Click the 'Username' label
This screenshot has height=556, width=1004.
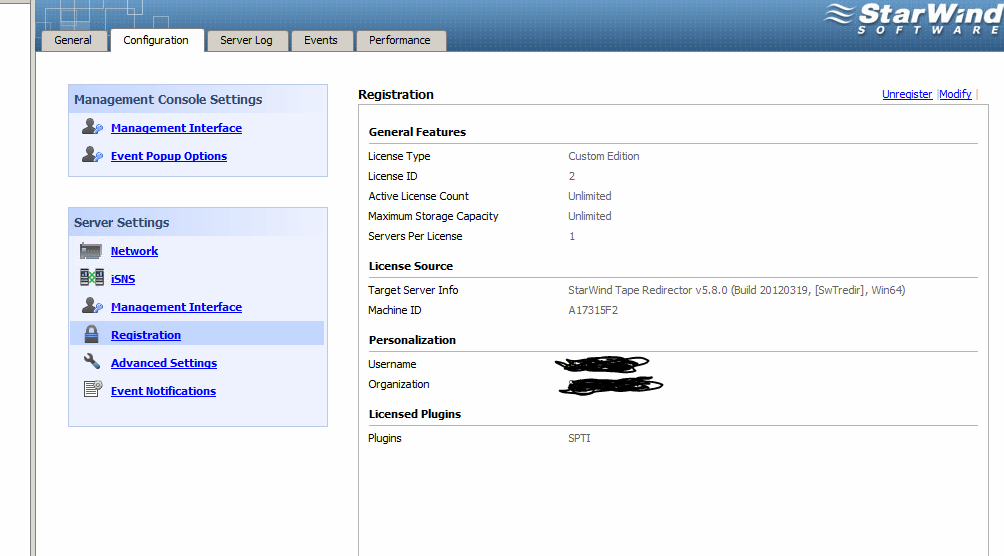point(392,364)
